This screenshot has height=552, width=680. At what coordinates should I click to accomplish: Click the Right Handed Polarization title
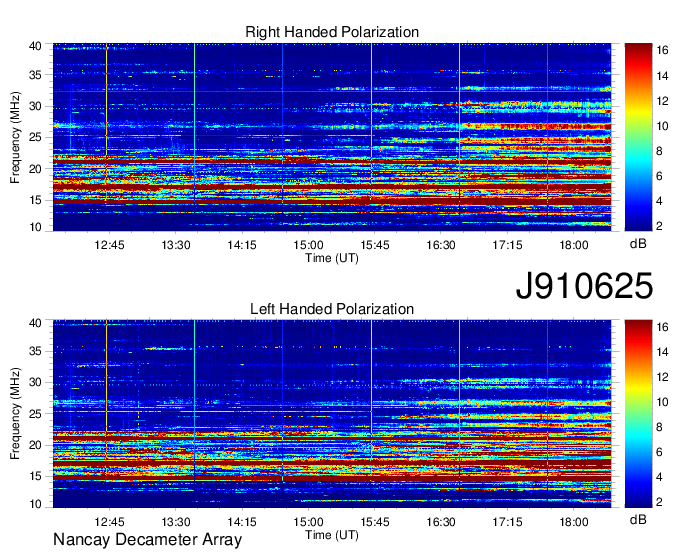tap(332, 32)
